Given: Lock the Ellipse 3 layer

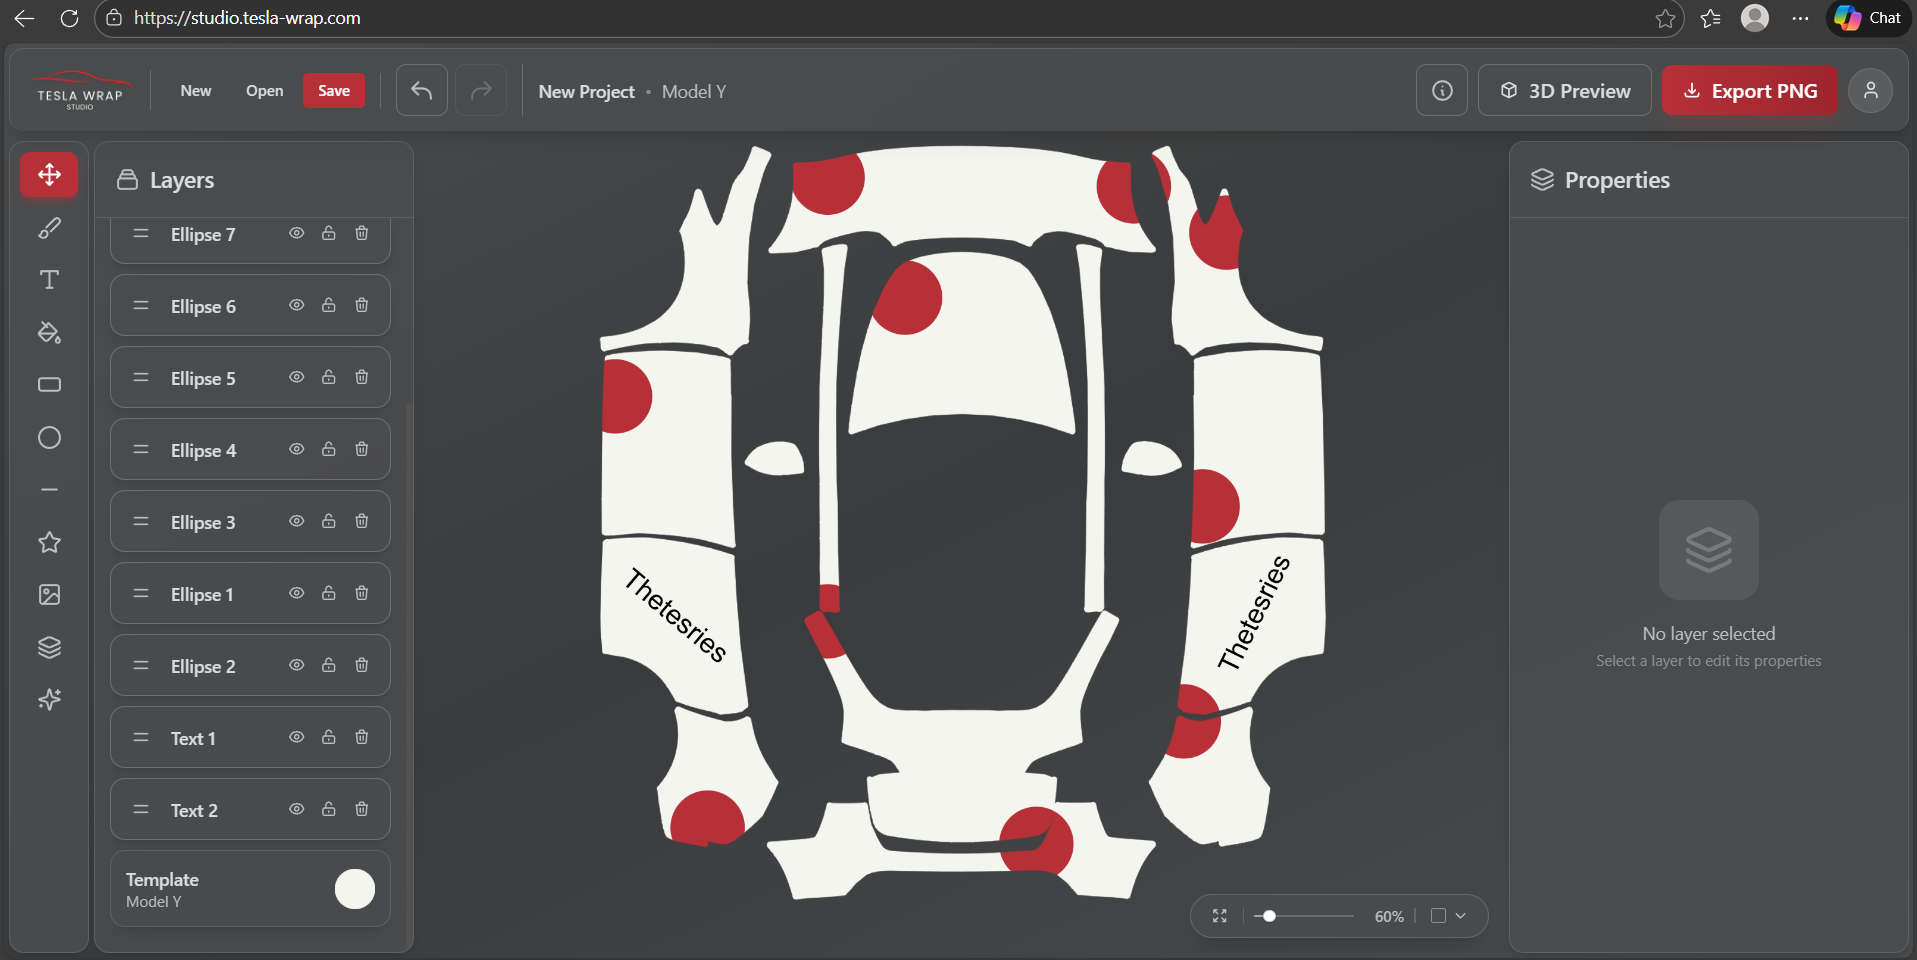Looking at the screenshot, I should pyautogui.click(x=329, y=521).
